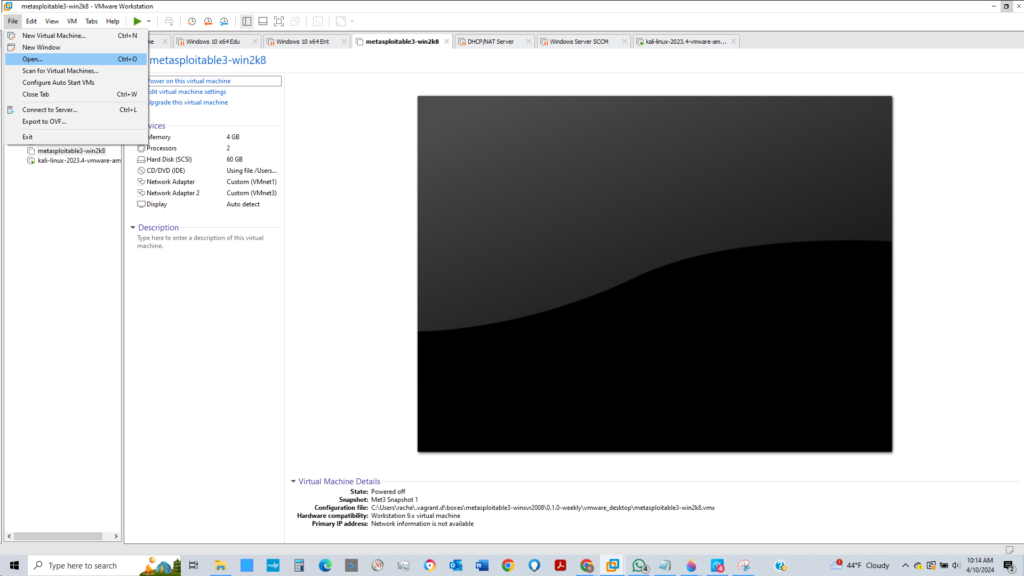Open Word from the taskbar
Image resolution: width=1024 pixels, height=576 pixels.
click(x=482, y=566)
